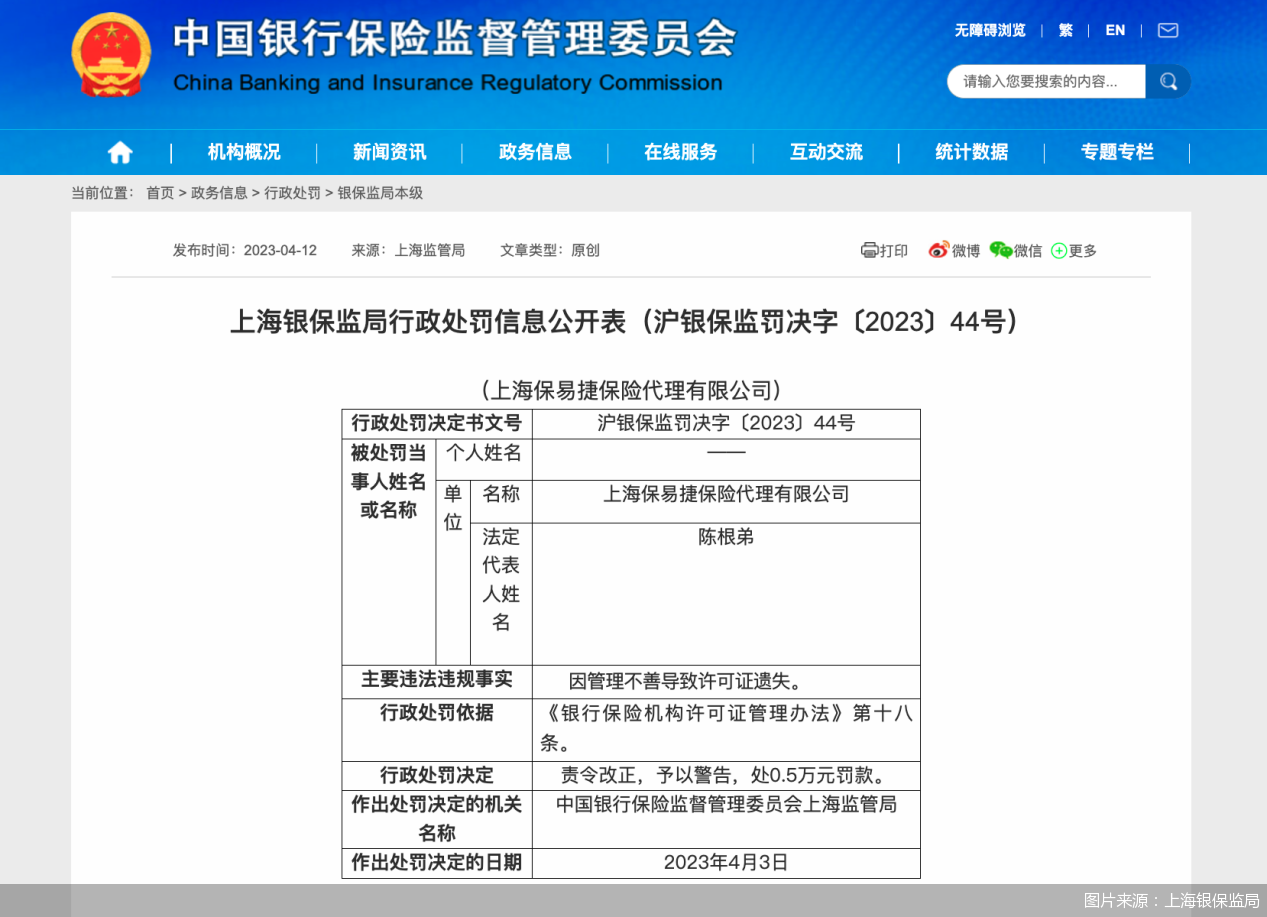This screenshot has height=917, width=1267.
Task: Open the 统计数据 menu
Action: coord(971,151)
